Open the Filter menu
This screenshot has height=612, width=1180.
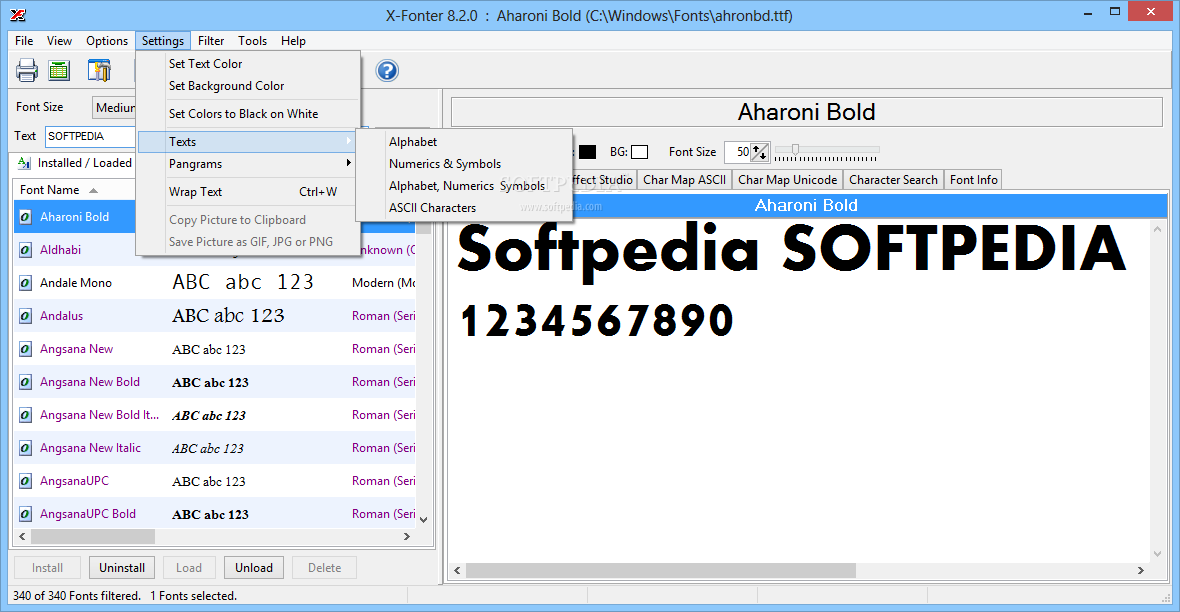(211, 41)
